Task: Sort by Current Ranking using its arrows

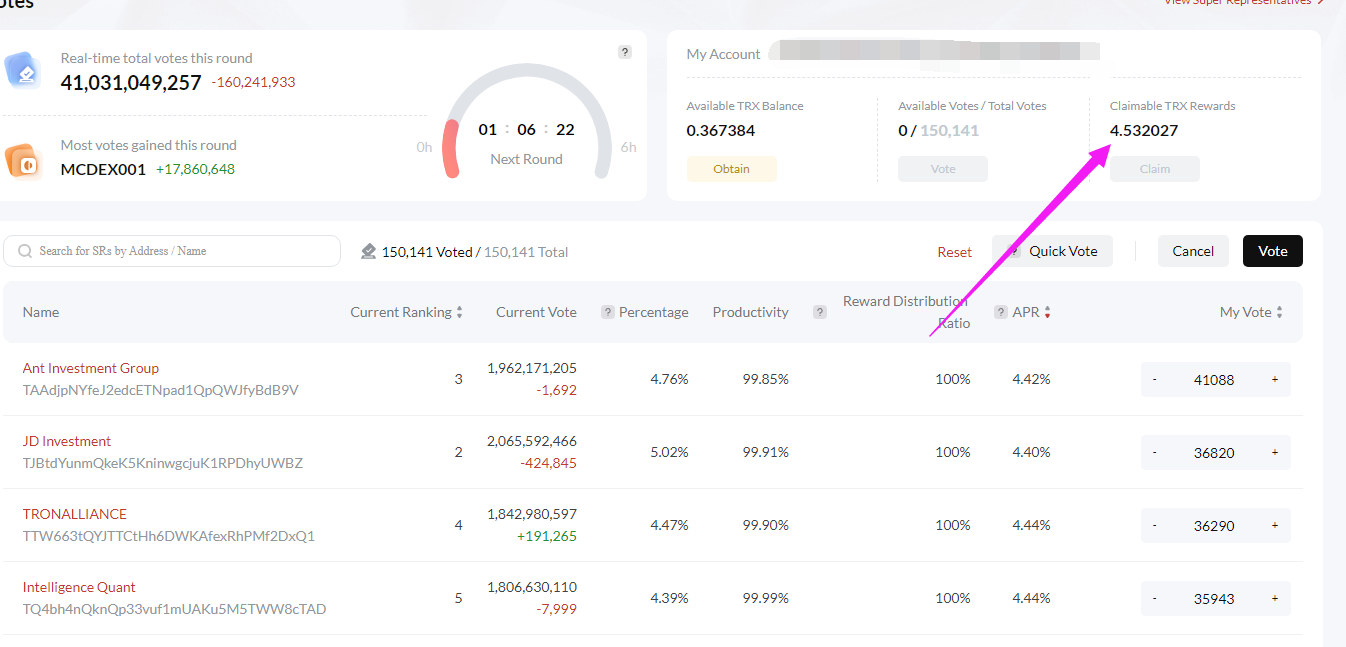Action: click(459, 312)
